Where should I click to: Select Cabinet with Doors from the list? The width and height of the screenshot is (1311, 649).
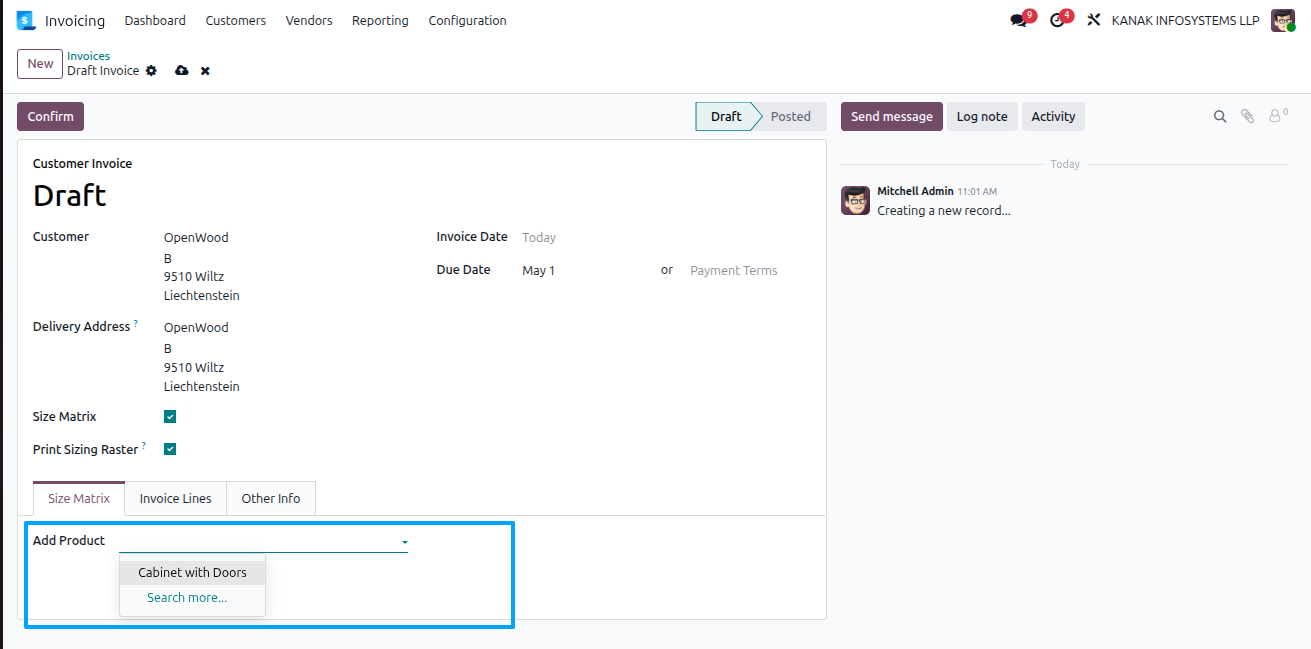pos(192,573)
